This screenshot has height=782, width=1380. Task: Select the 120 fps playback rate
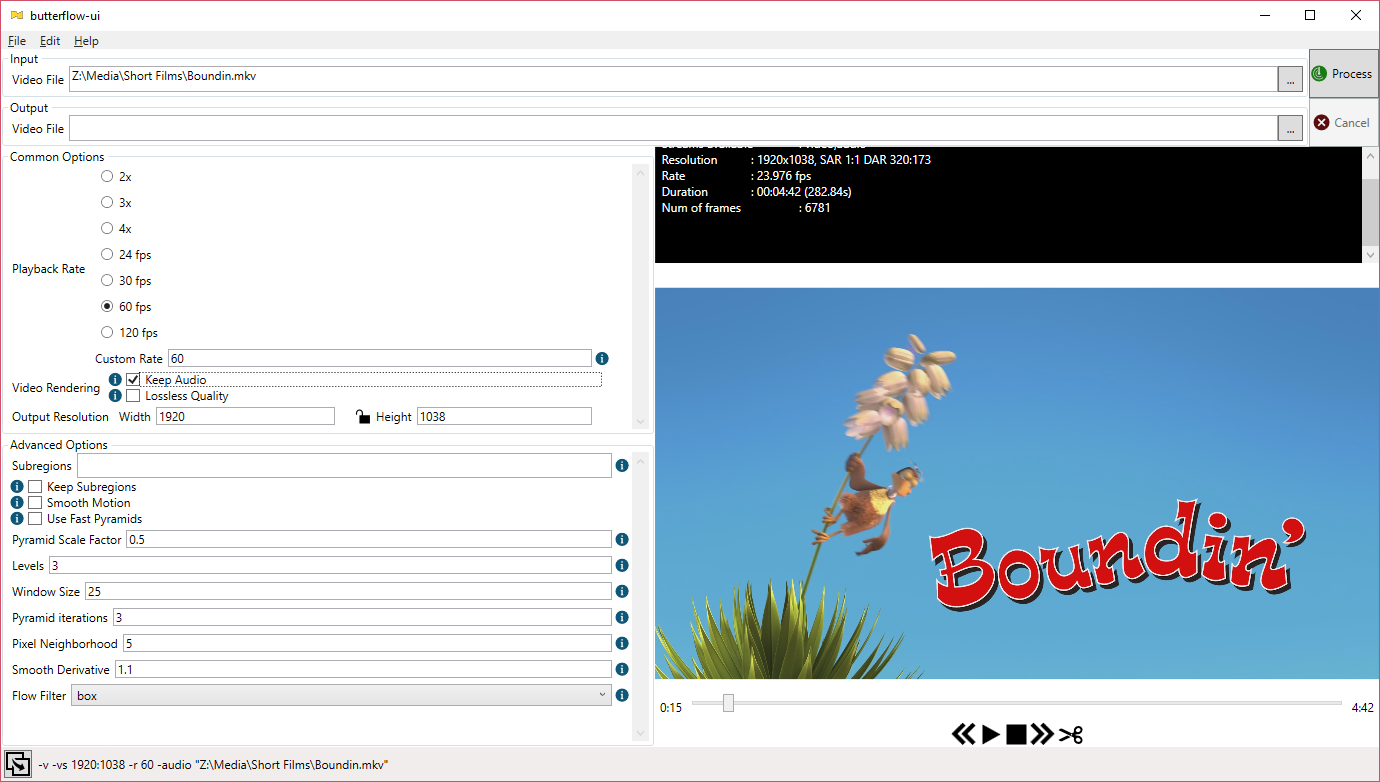click(107, 333)
